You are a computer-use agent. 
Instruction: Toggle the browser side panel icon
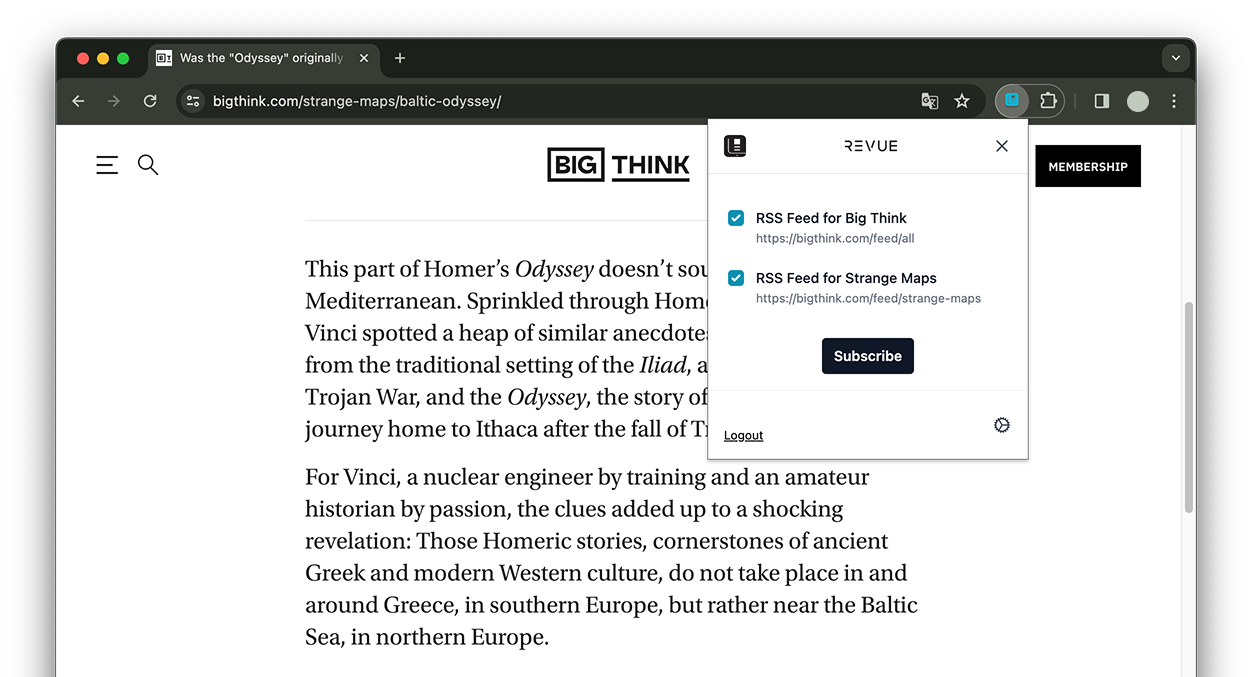tap(1101, 101)
